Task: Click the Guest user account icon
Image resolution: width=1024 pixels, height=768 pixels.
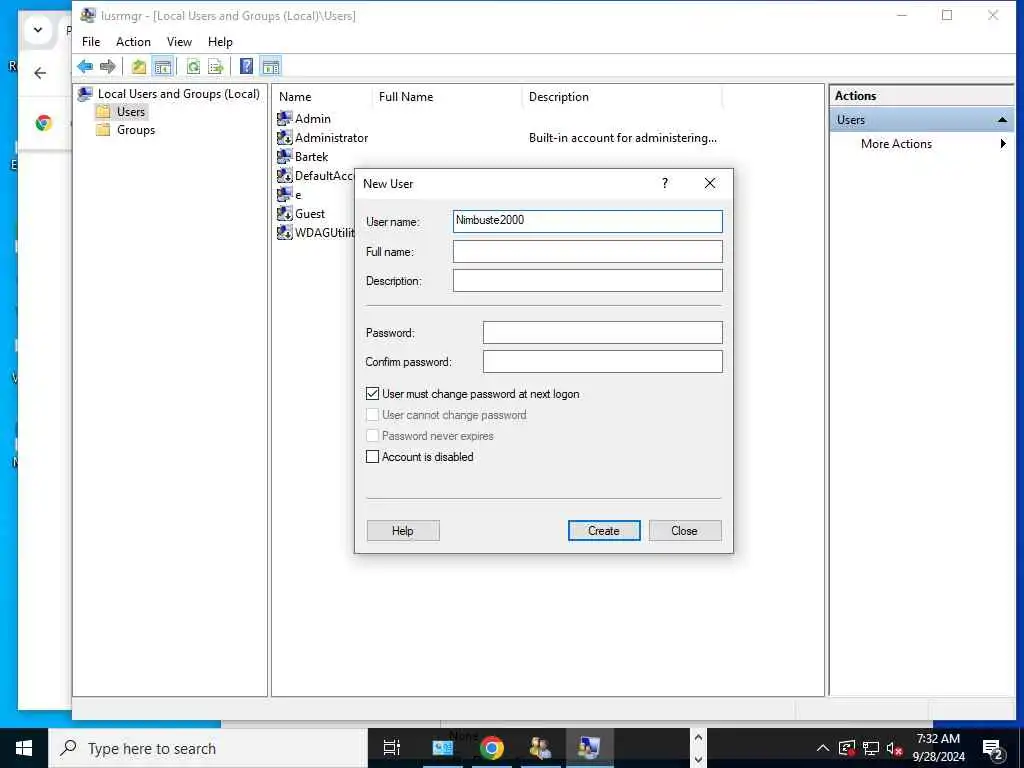Action: [x=284, y=213]
